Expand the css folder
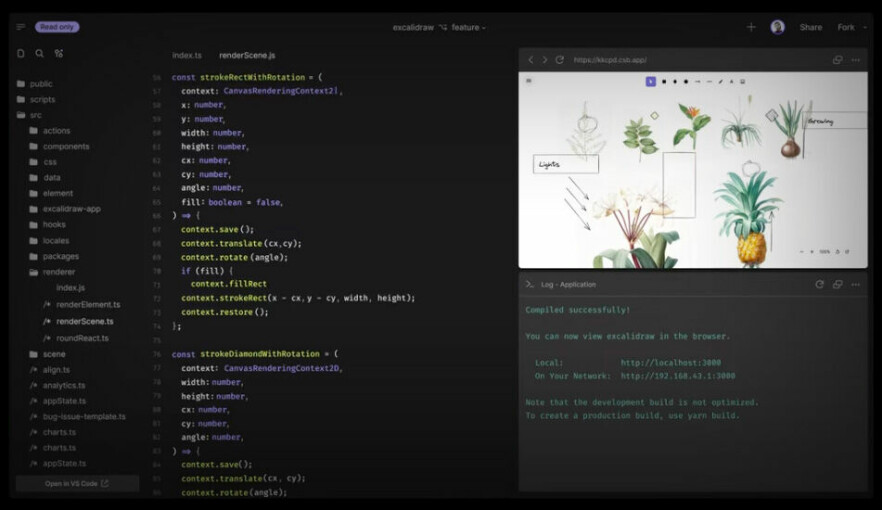The image size is (882, 510). coord(43,162)
